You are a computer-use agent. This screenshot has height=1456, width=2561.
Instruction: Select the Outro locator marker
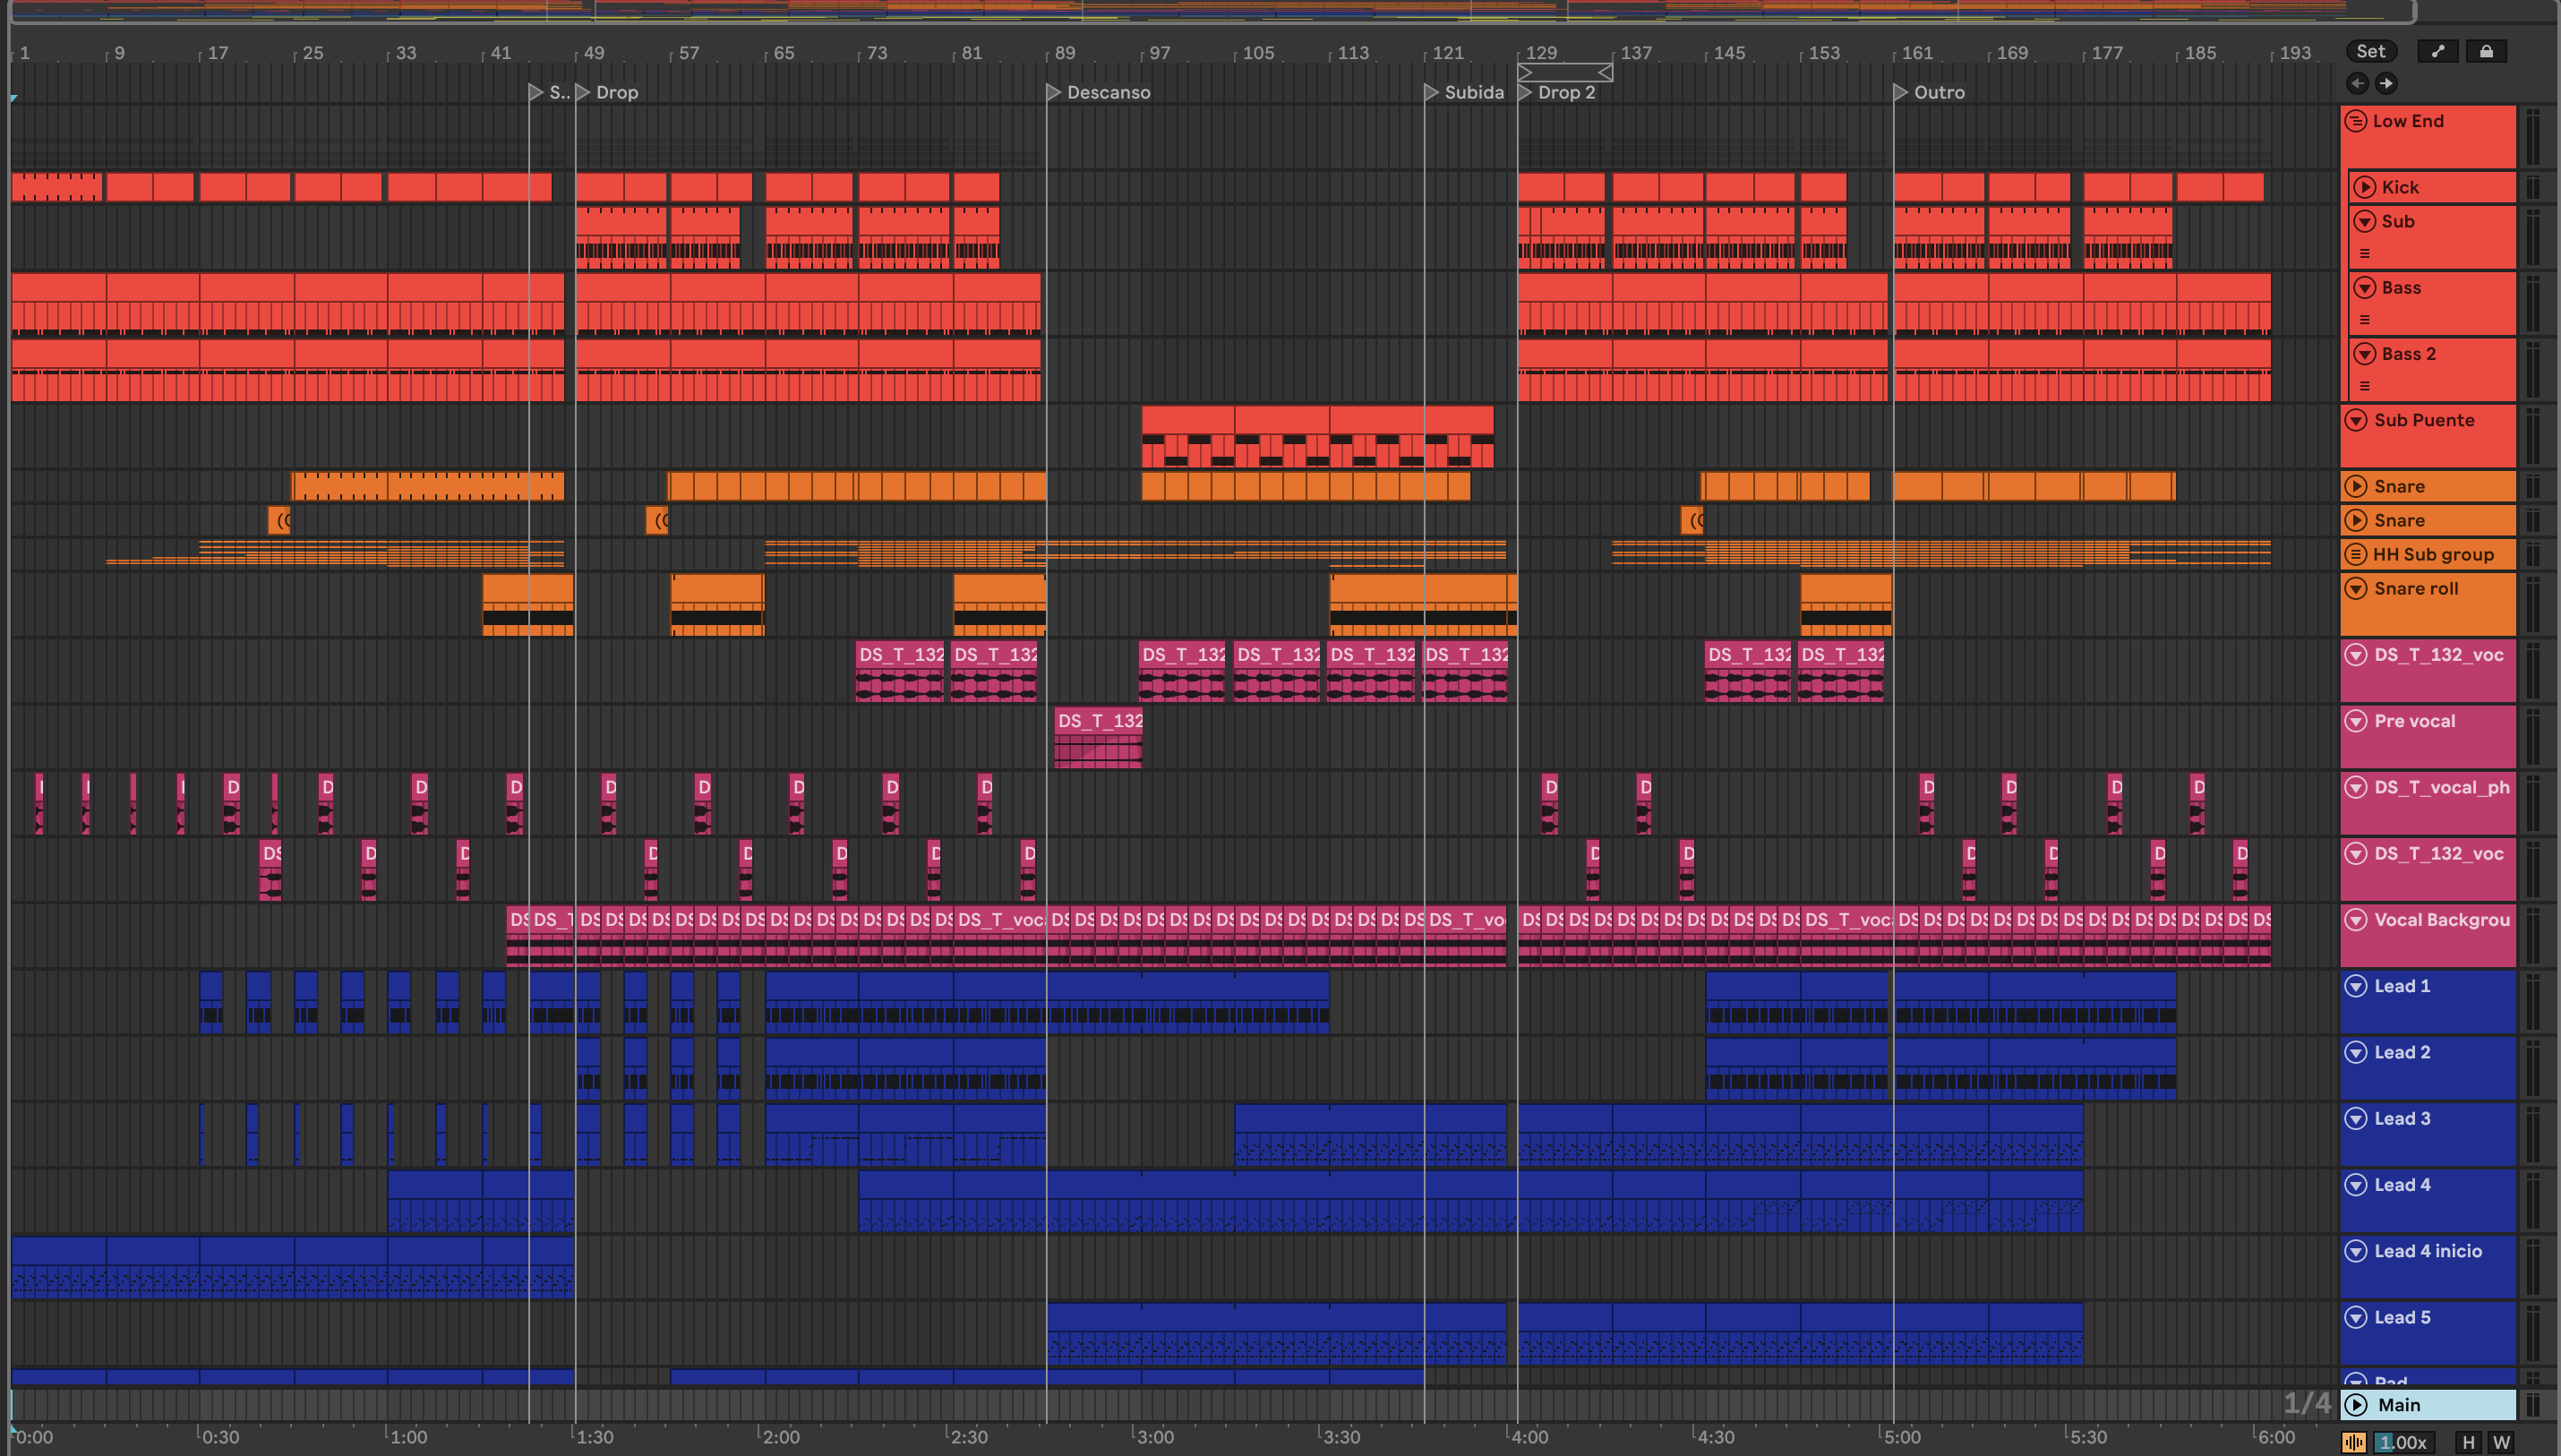(1900, 92)
